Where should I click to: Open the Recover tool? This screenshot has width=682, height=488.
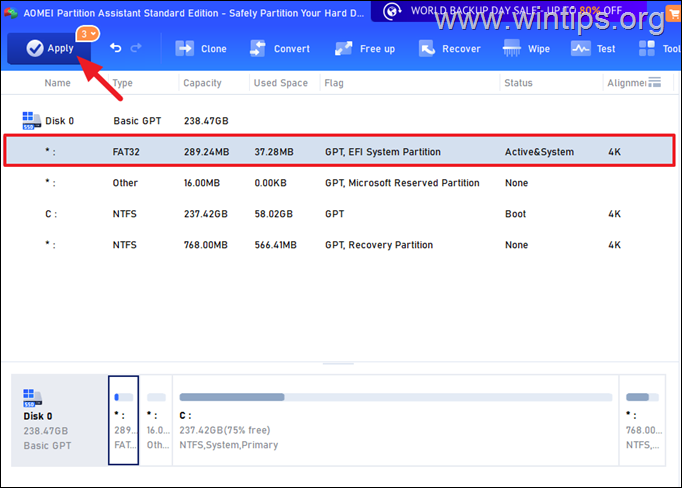452,48
